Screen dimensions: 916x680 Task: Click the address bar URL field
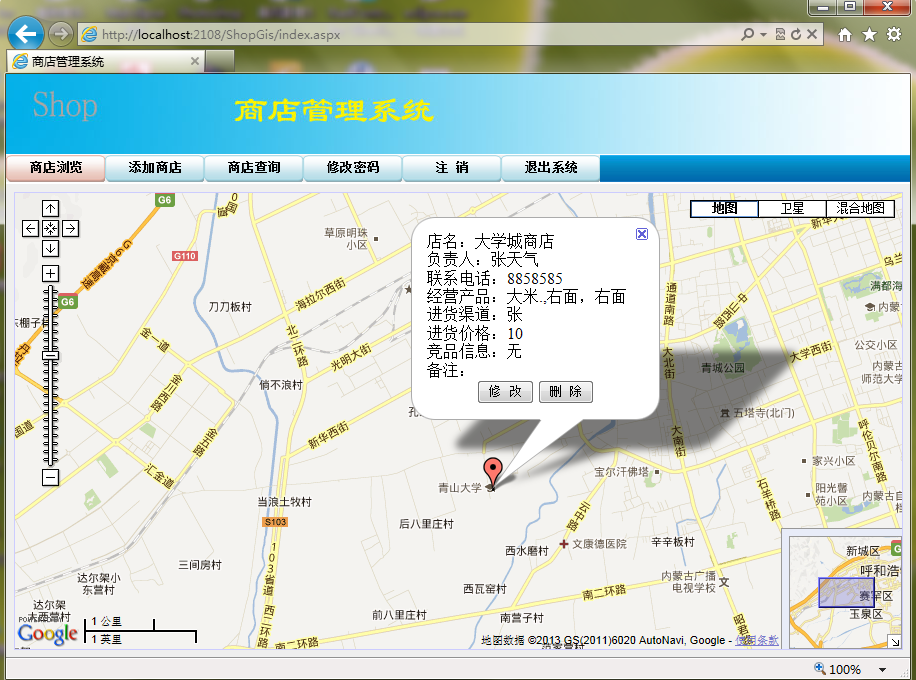(409, 34)
